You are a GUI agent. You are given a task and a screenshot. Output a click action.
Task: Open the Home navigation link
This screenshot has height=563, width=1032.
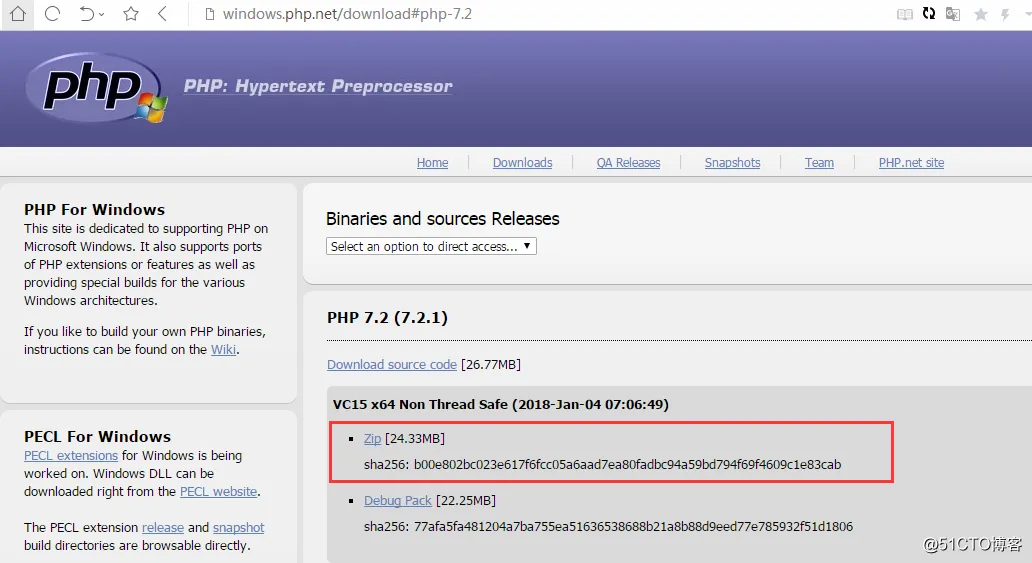(x=432, y=163)
